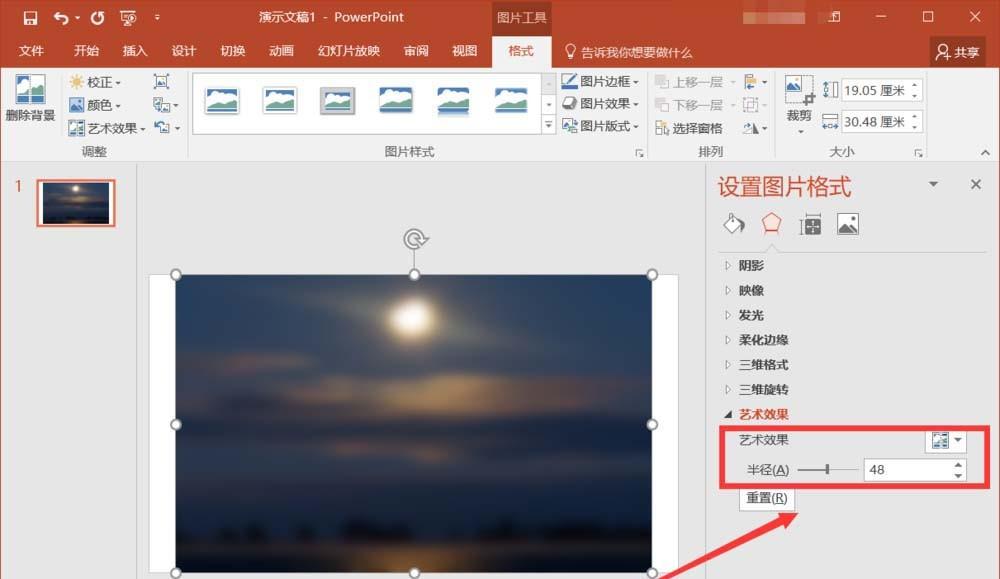Click the 重置(R) reset button
The image size is (1000, 579).
[x=766, y=499]
